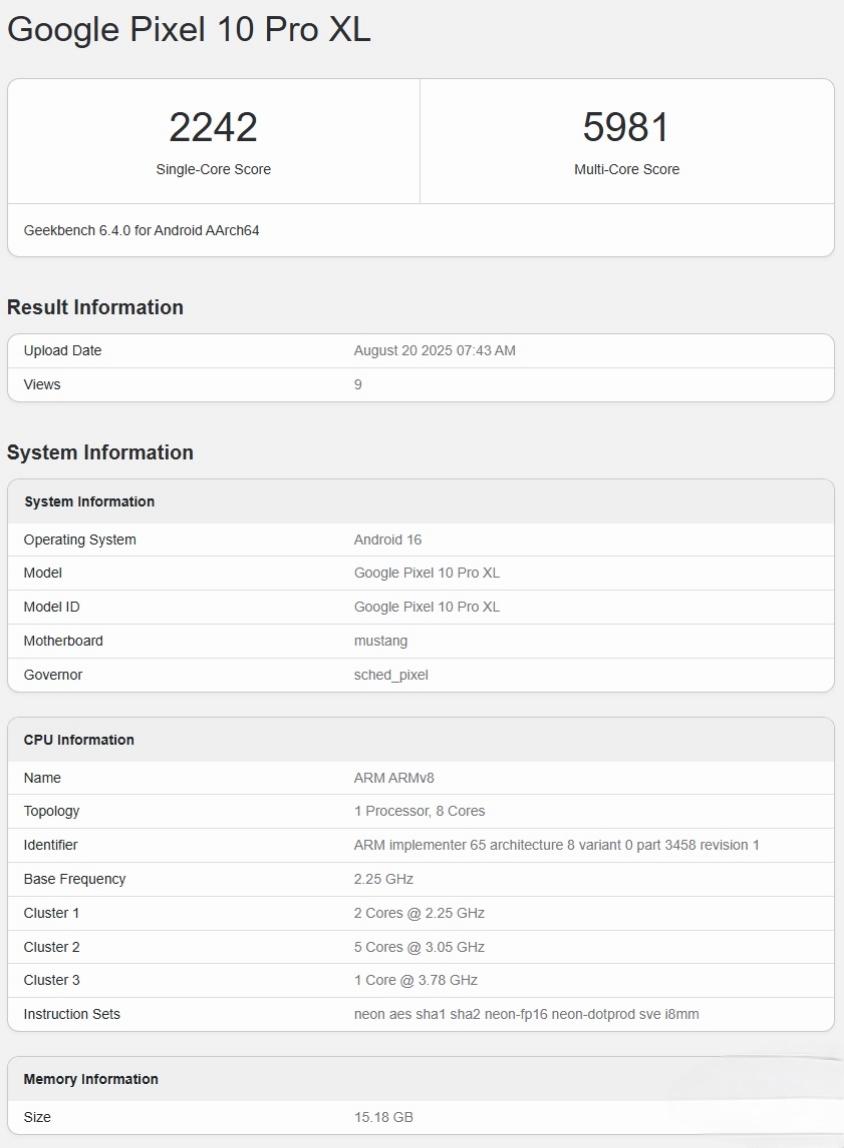This screenshot has width=844, height=1148.
Task: Click the Model ID row label
Action: (51, 607)
